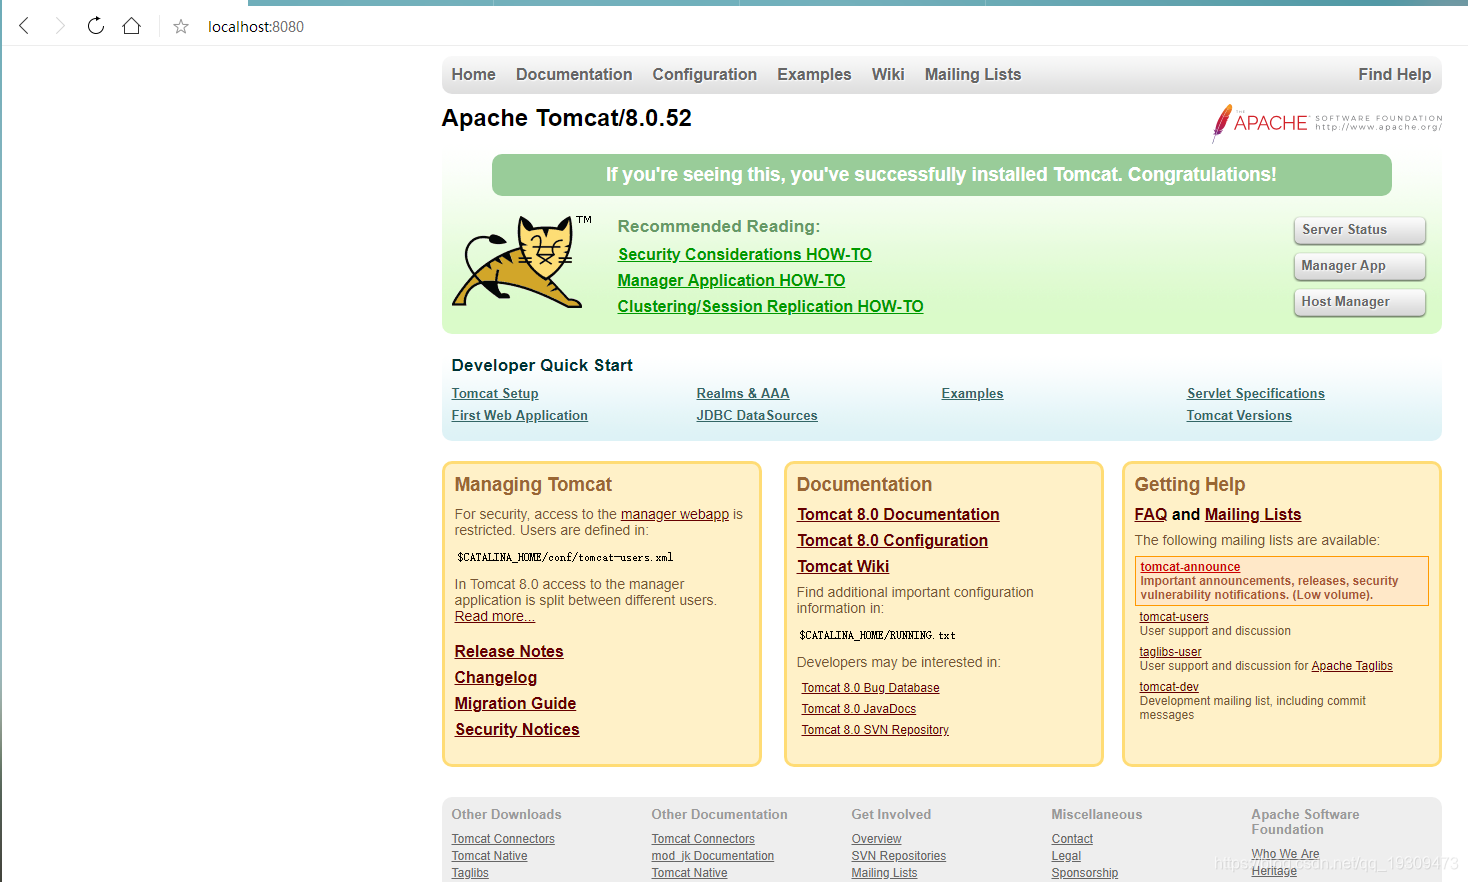Viewport: 1468px width, 882px height.
Task: Open the tomcat-dev mailing list link
Action: click(1169, 687)
